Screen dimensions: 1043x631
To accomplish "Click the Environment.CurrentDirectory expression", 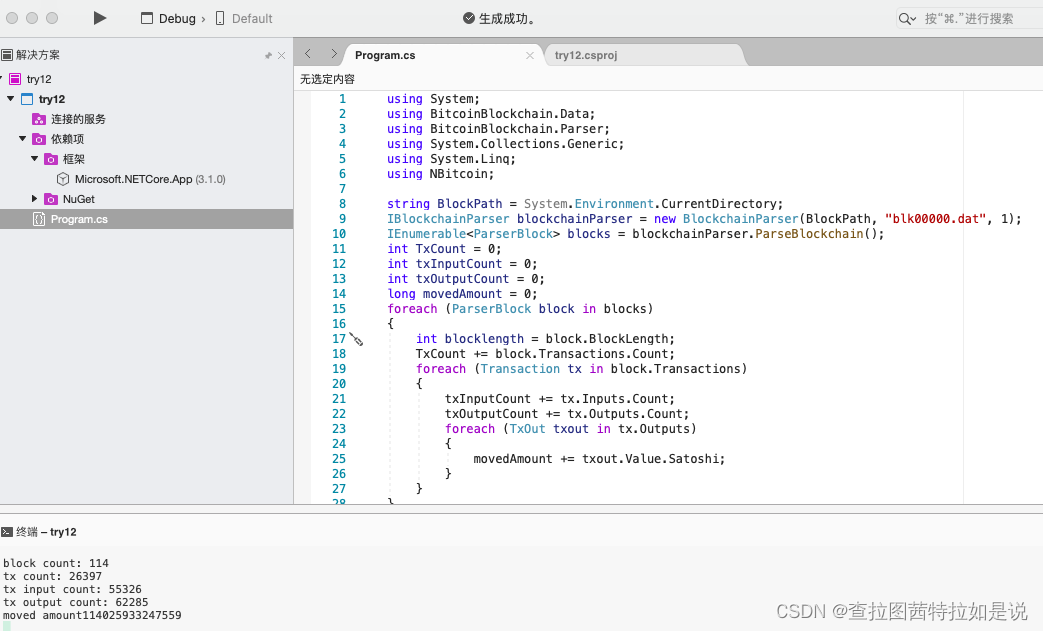I will tap(678, 203).
